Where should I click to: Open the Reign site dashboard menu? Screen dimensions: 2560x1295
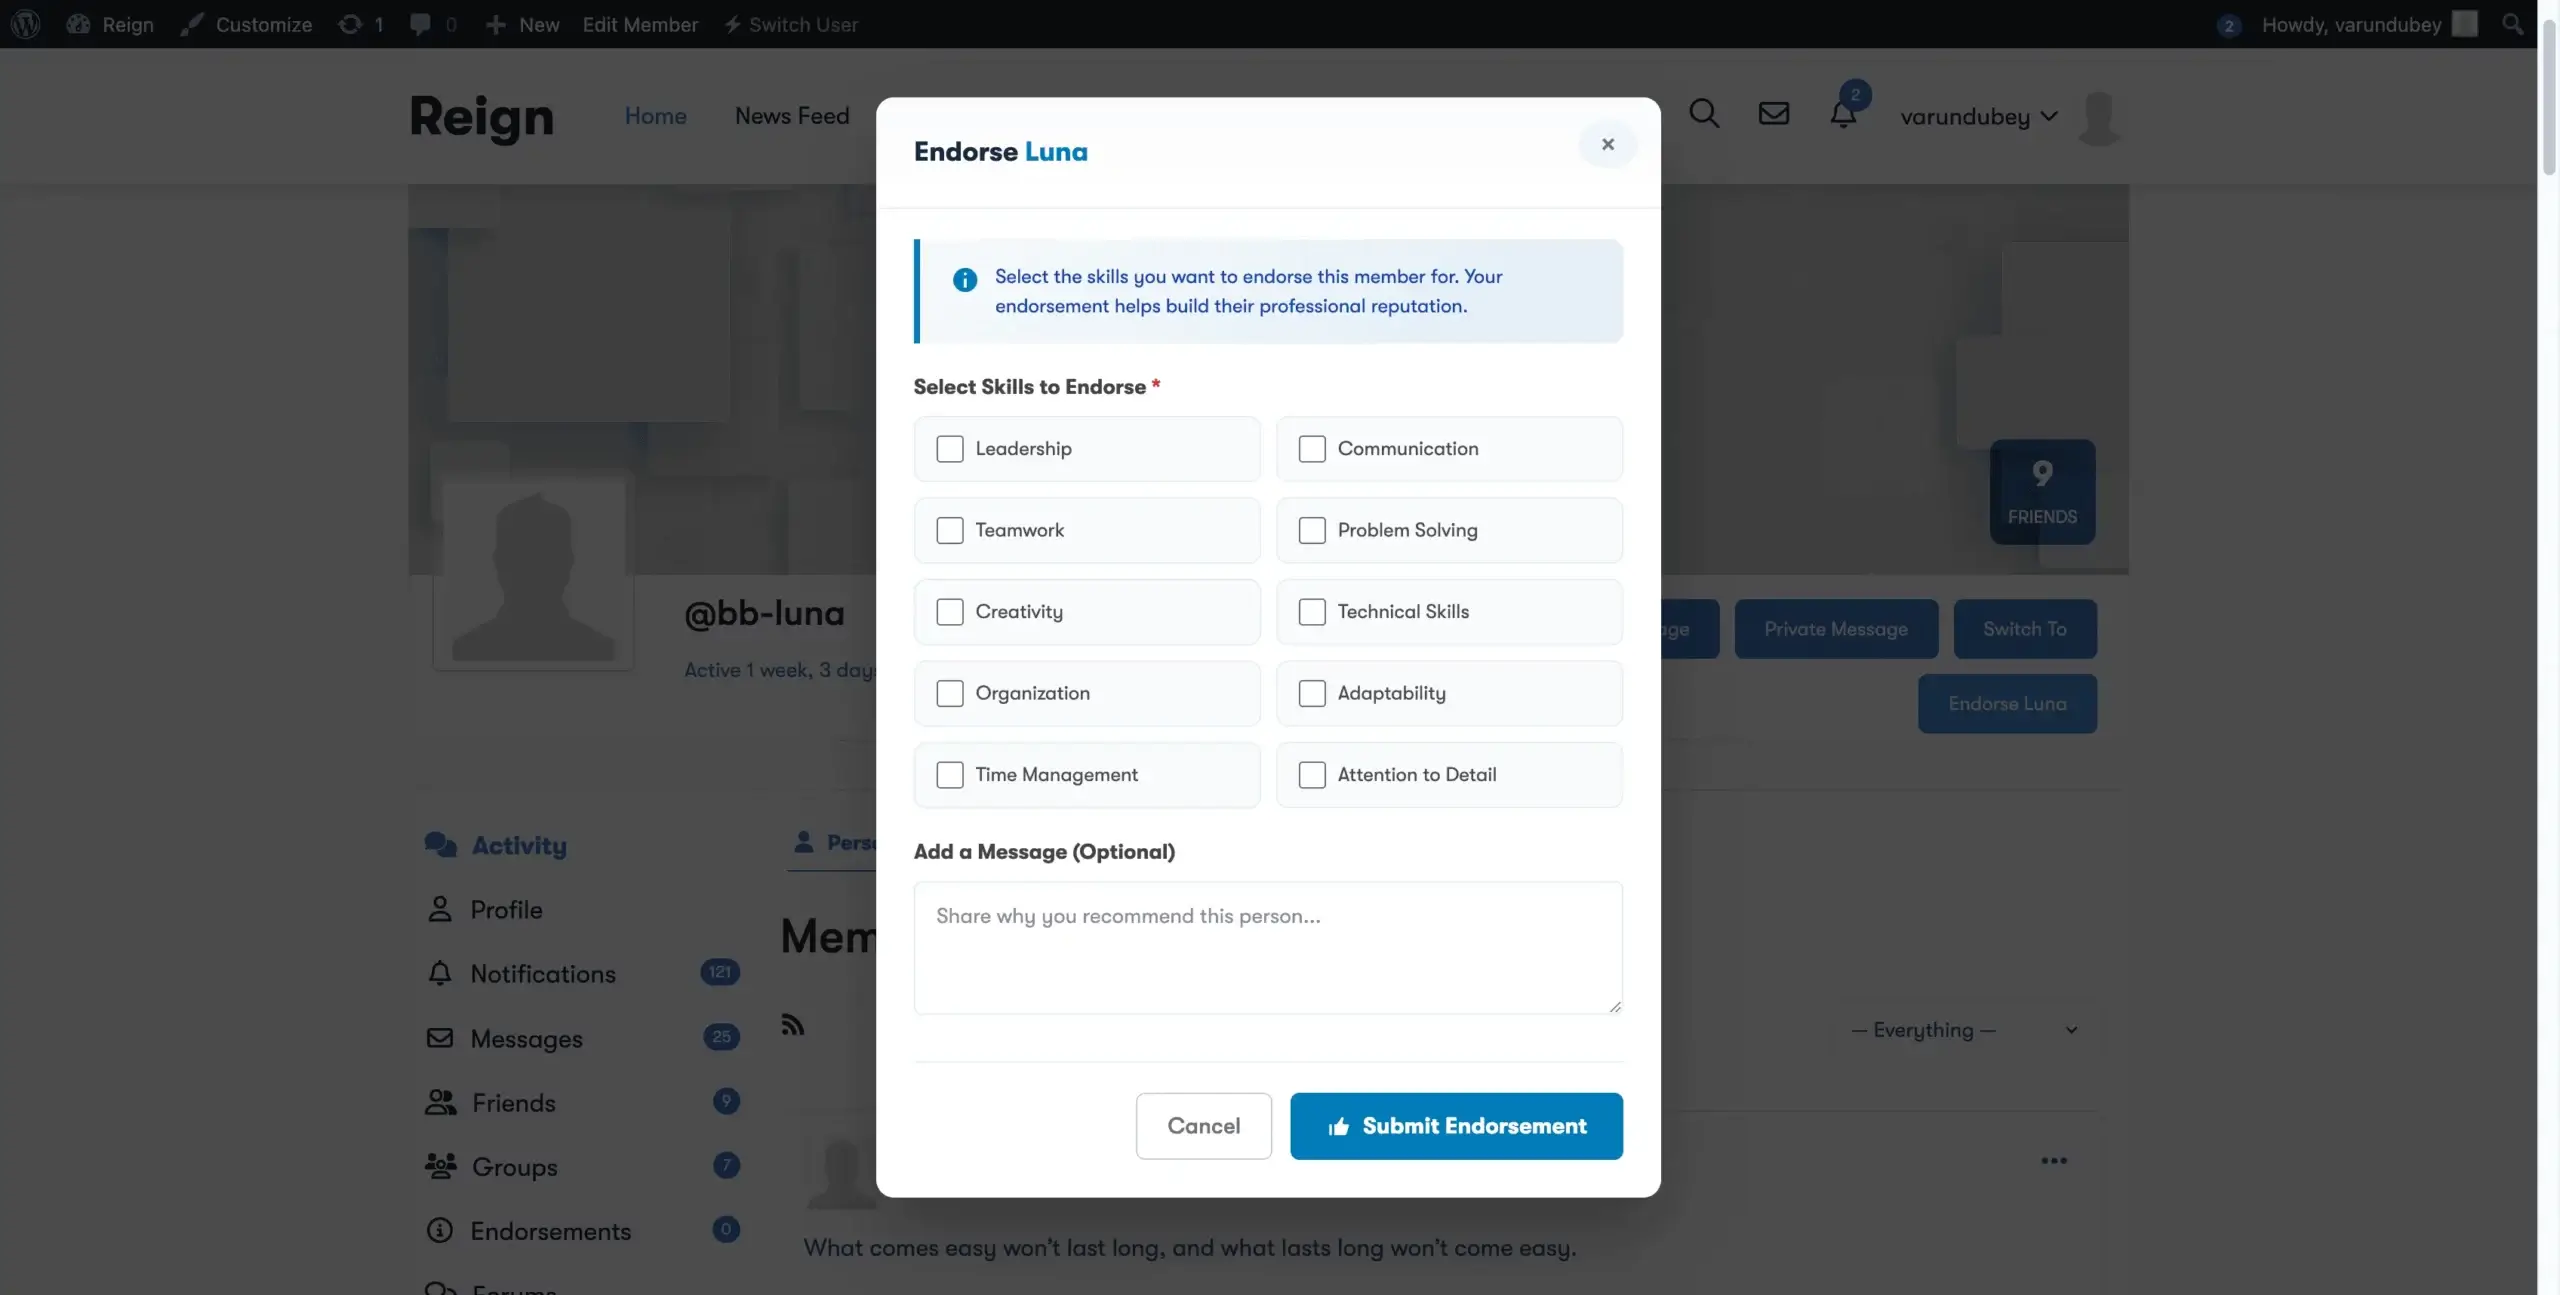(x=110, y=24)
